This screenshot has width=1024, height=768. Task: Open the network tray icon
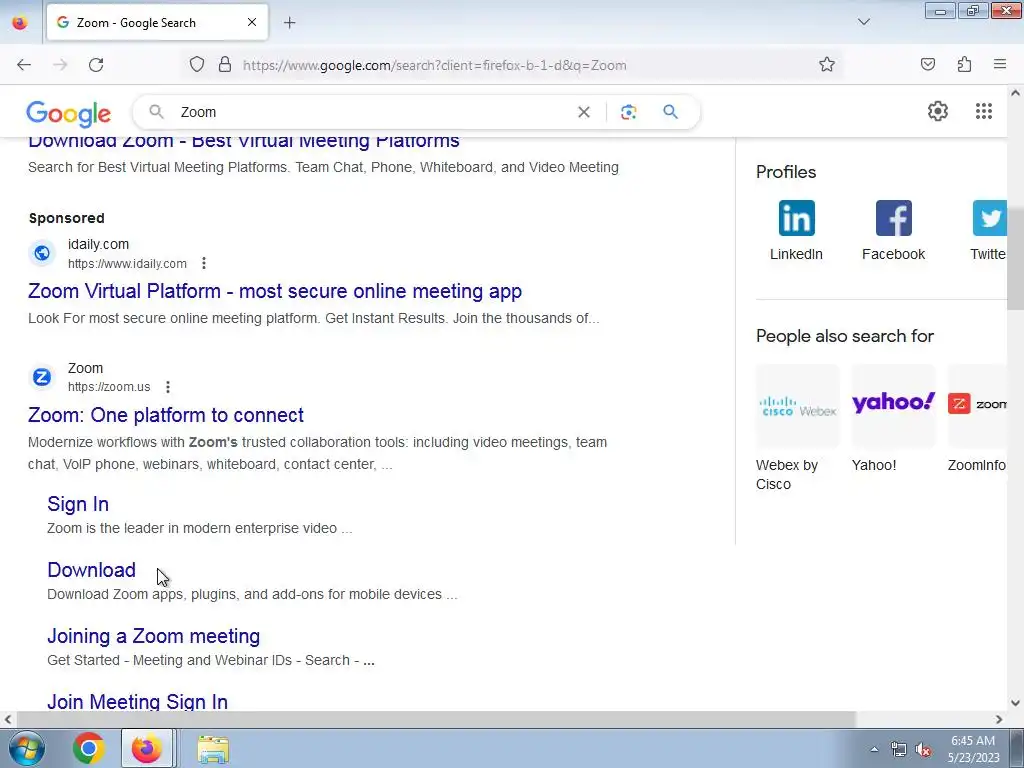899,750
